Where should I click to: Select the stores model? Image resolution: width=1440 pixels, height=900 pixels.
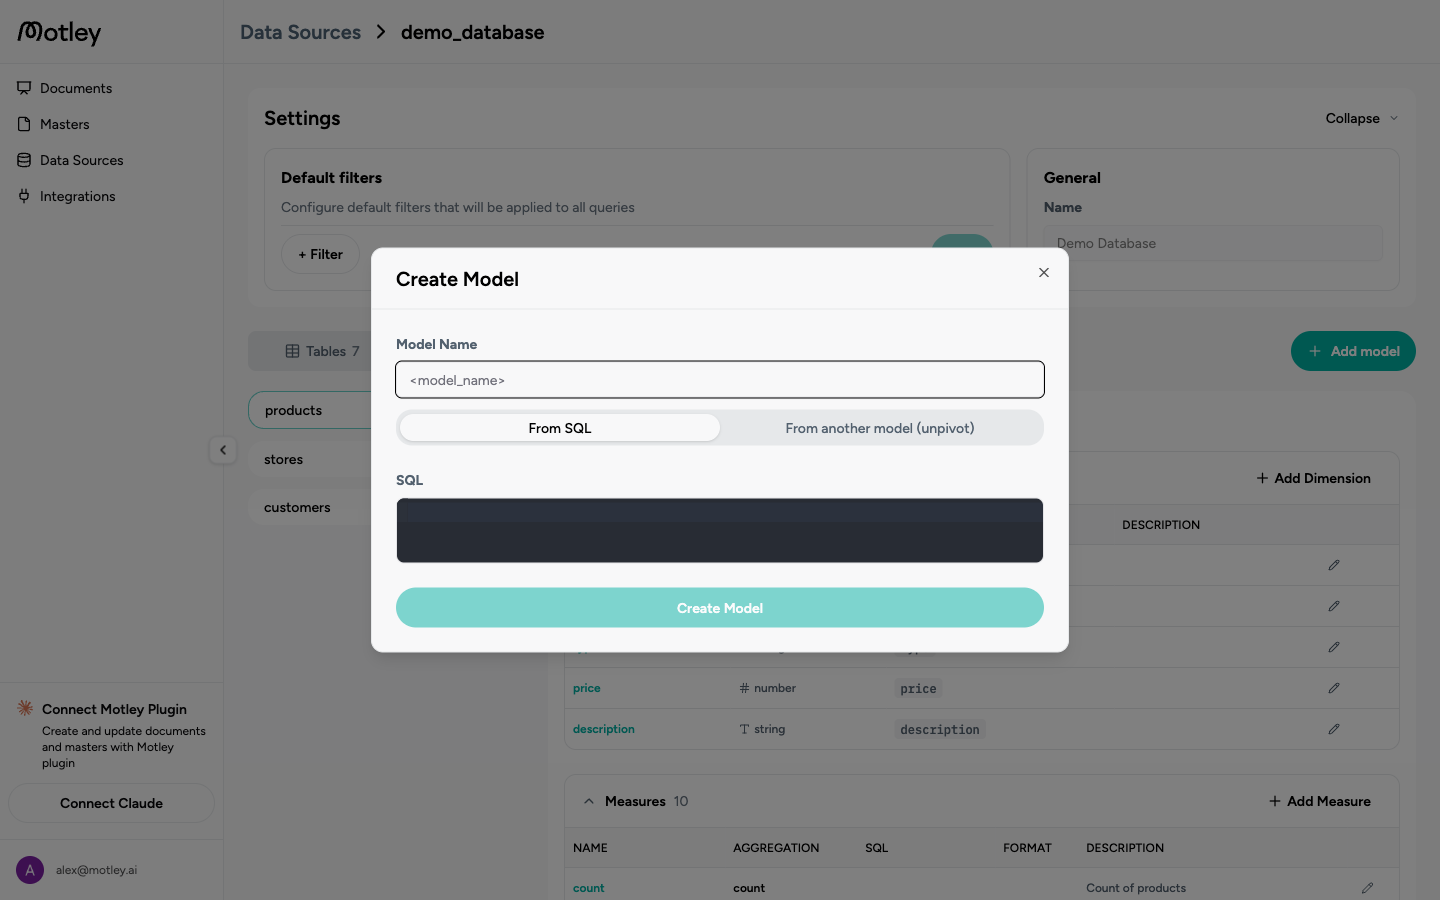click(x=310, y=459)
